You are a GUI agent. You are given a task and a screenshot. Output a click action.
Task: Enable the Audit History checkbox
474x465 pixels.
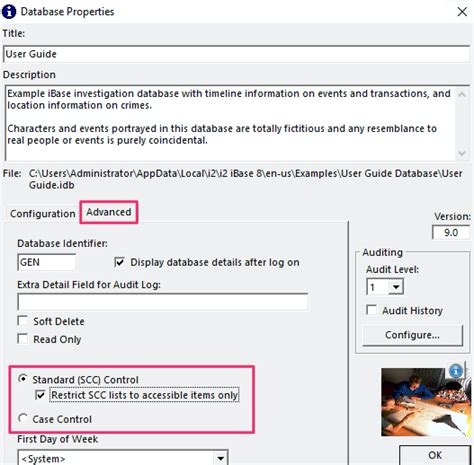coord(371,310)
